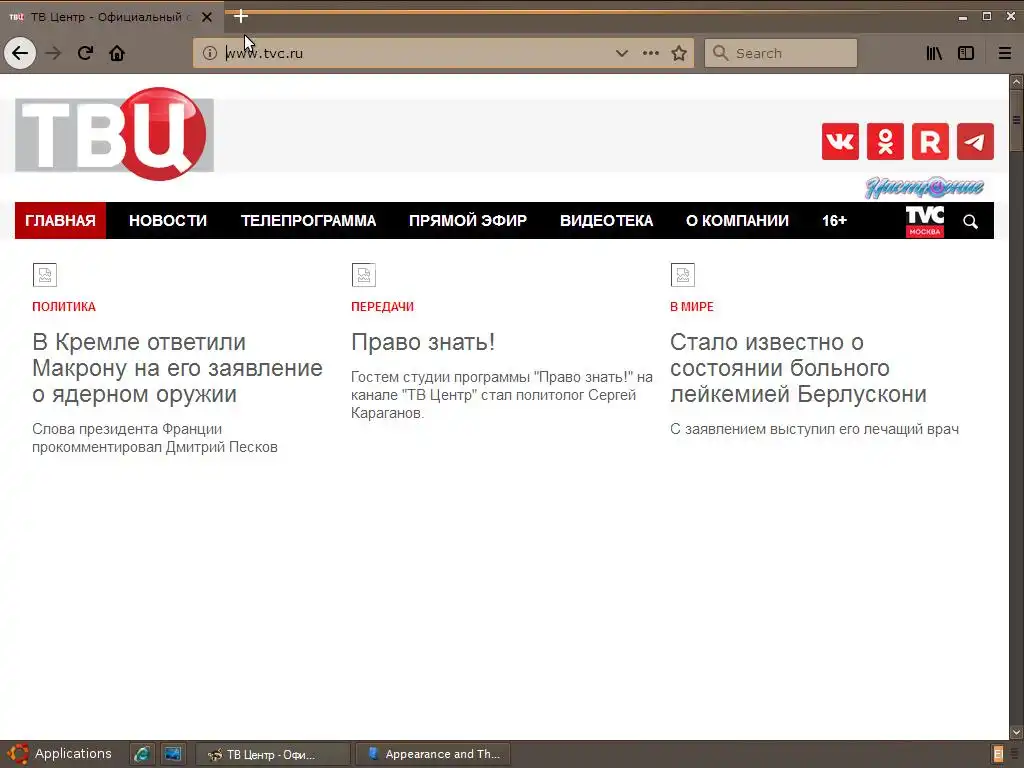Open the VK social page
The height and width of the screenshot is (768, 1024).
tap(840, 141)
